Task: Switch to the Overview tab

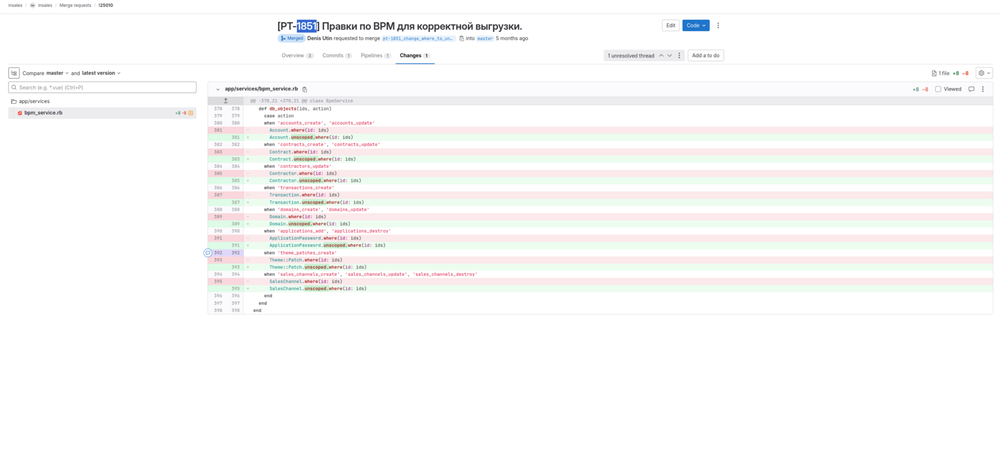Action: pos(297,56)
